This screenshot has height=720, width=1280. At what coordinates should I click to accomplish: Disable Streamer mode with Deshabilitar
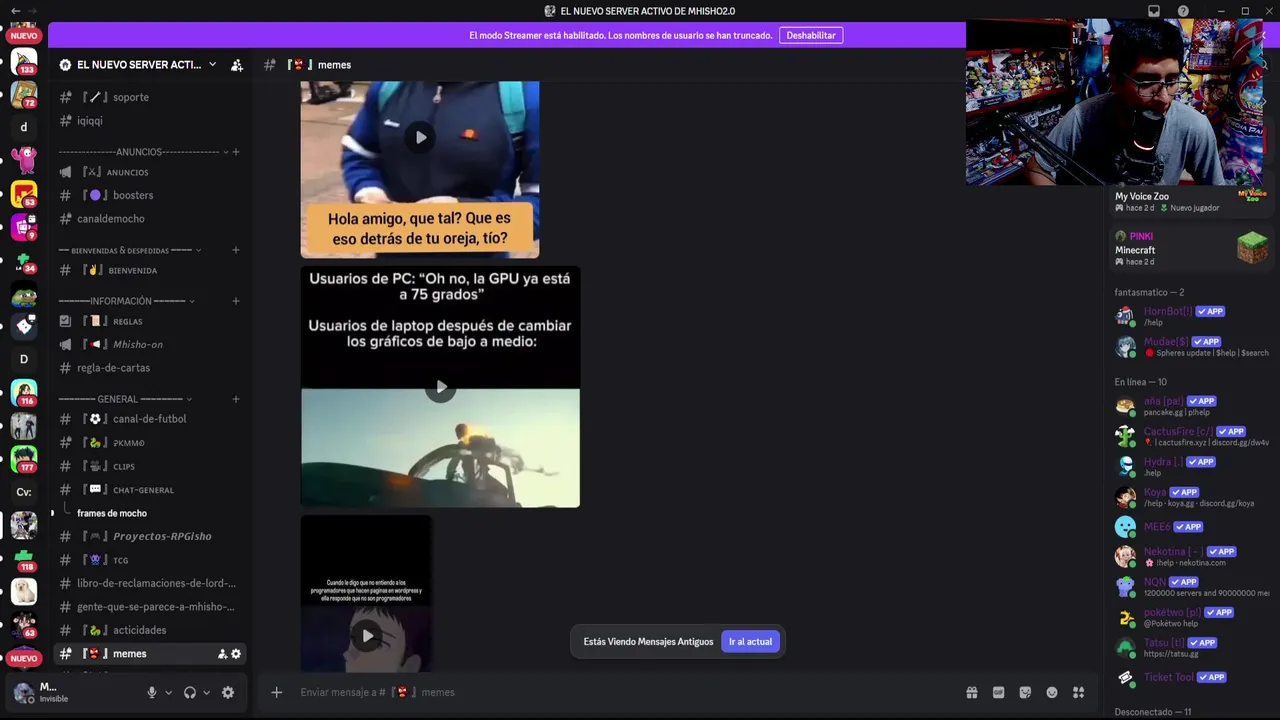[x=811, y=35]
